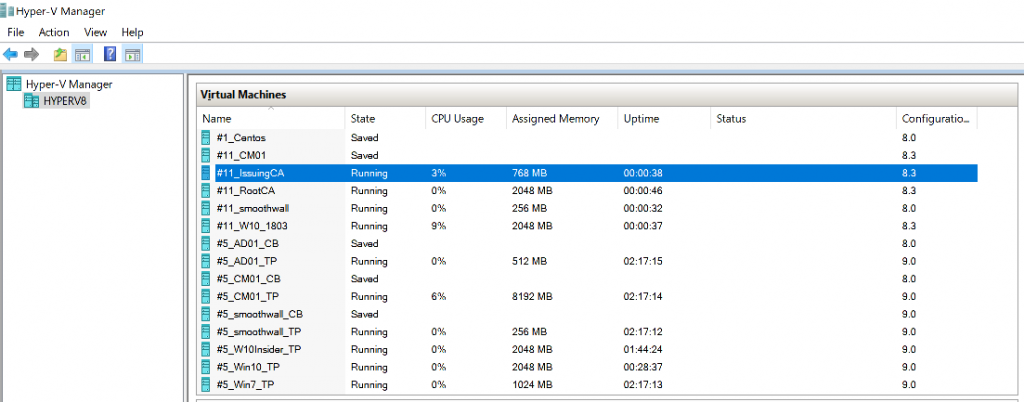The image size is (1024, 402).
Task: Open the File menu
Action: click(x=16, y=32)
